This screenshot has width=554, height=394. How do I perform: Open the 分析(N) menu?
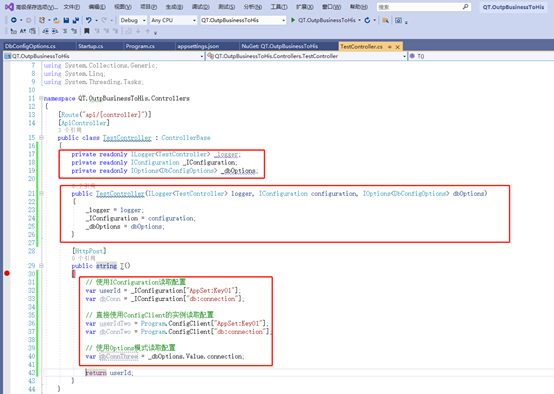[x=253, y=7]
